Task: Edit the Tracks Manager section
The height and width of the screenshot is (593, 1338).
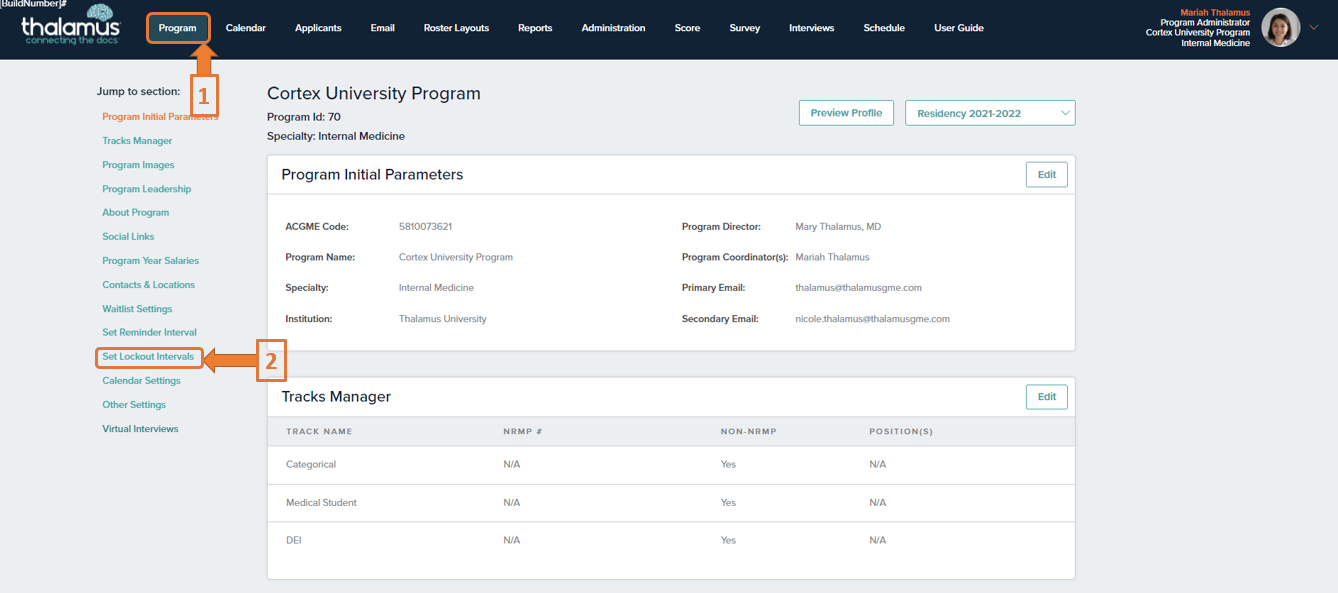Action: tap(1047, 397)
